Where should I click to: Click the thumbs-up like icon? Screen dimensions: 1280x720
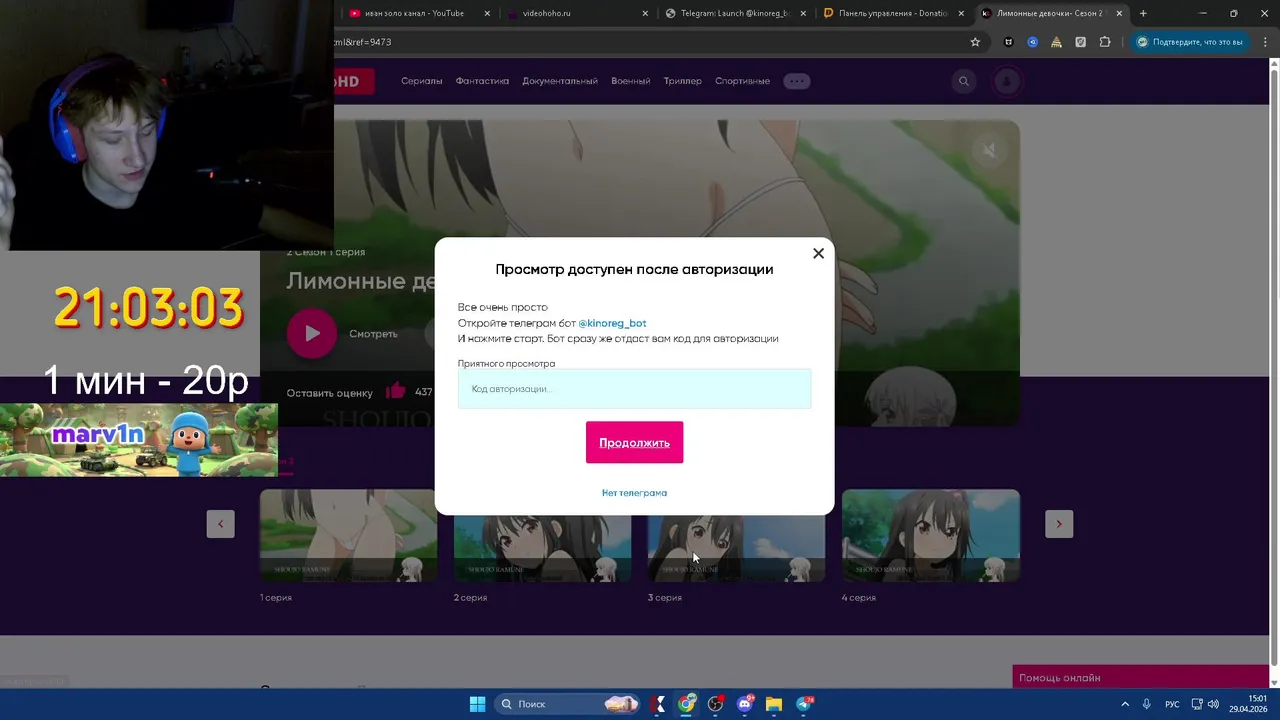tap(395, 391)
